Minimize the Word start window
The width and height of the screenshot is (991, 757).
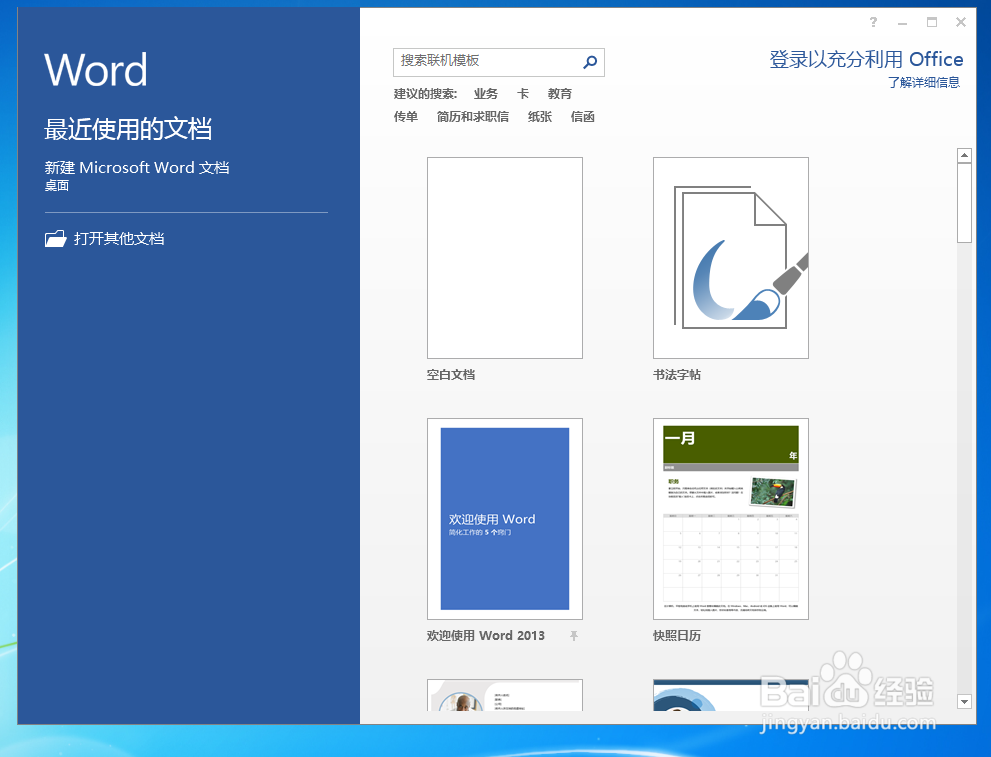click(x=903, y=23)
